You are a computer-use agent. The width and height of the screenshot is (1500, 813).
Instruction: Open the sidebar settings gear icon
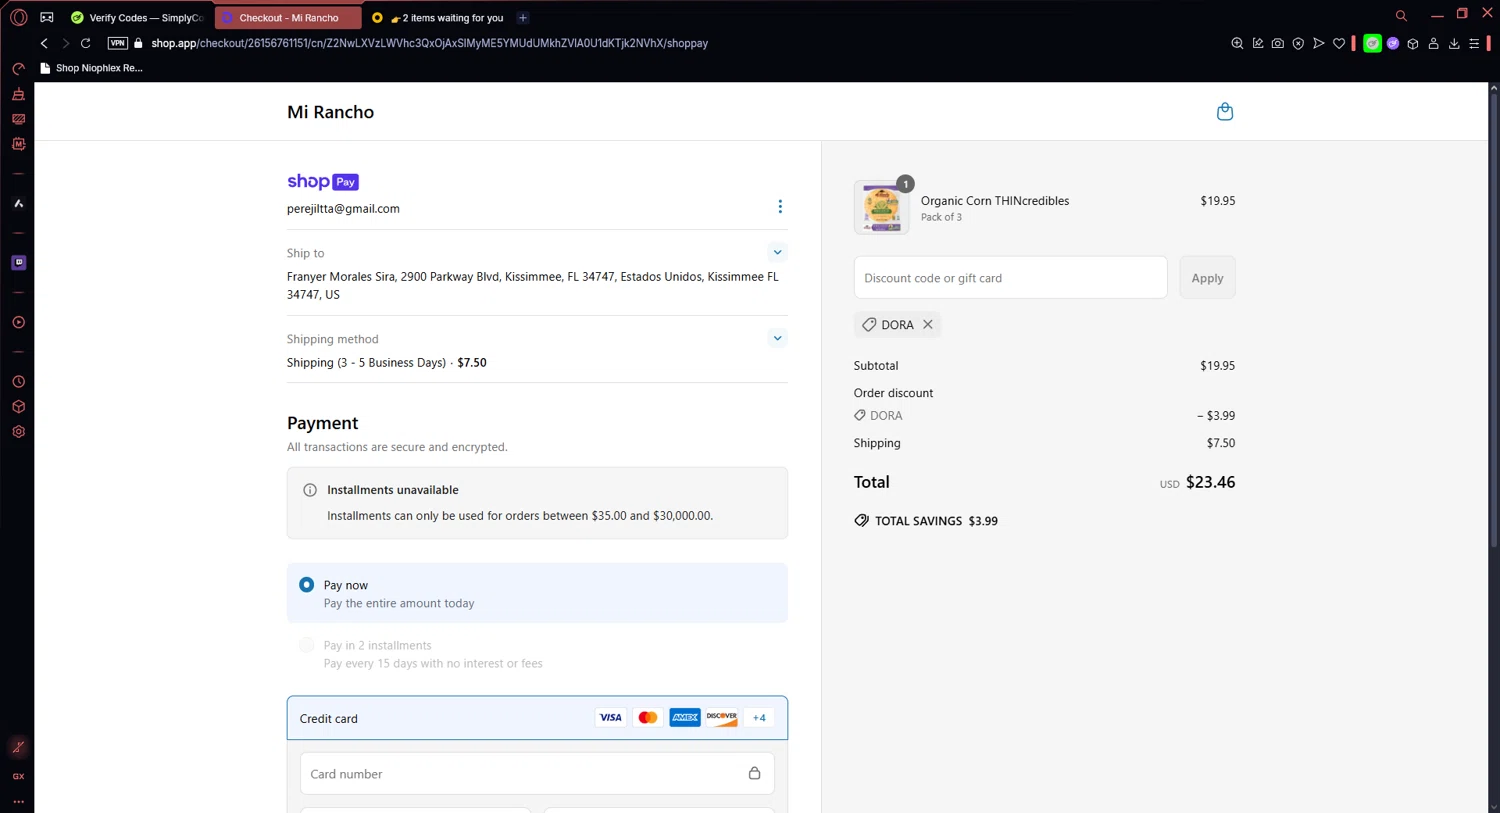point(18,432)
